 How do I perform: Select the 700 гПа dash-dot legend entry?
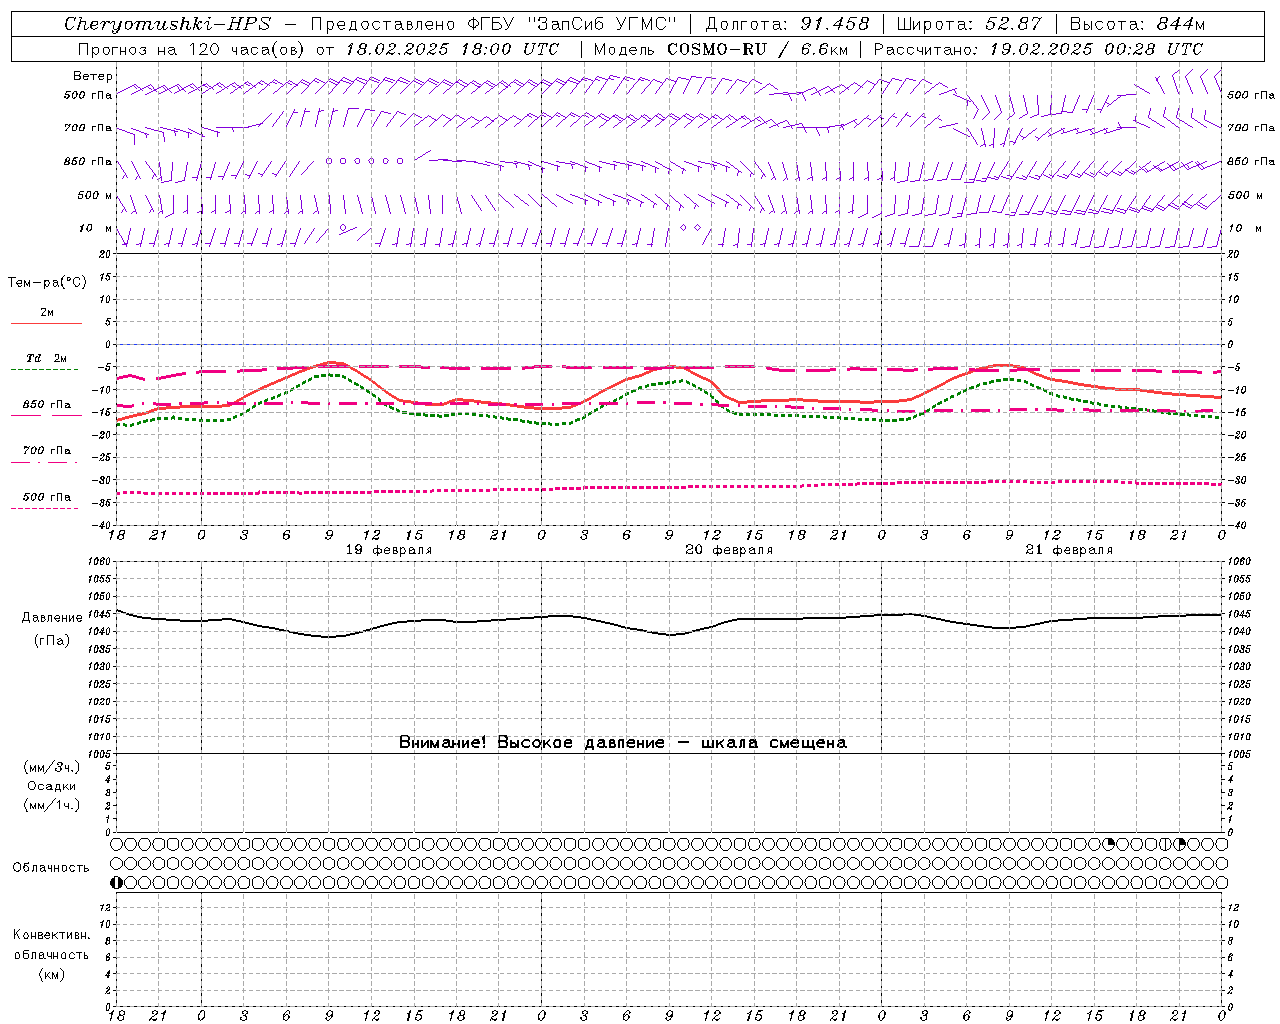[46, 455]
